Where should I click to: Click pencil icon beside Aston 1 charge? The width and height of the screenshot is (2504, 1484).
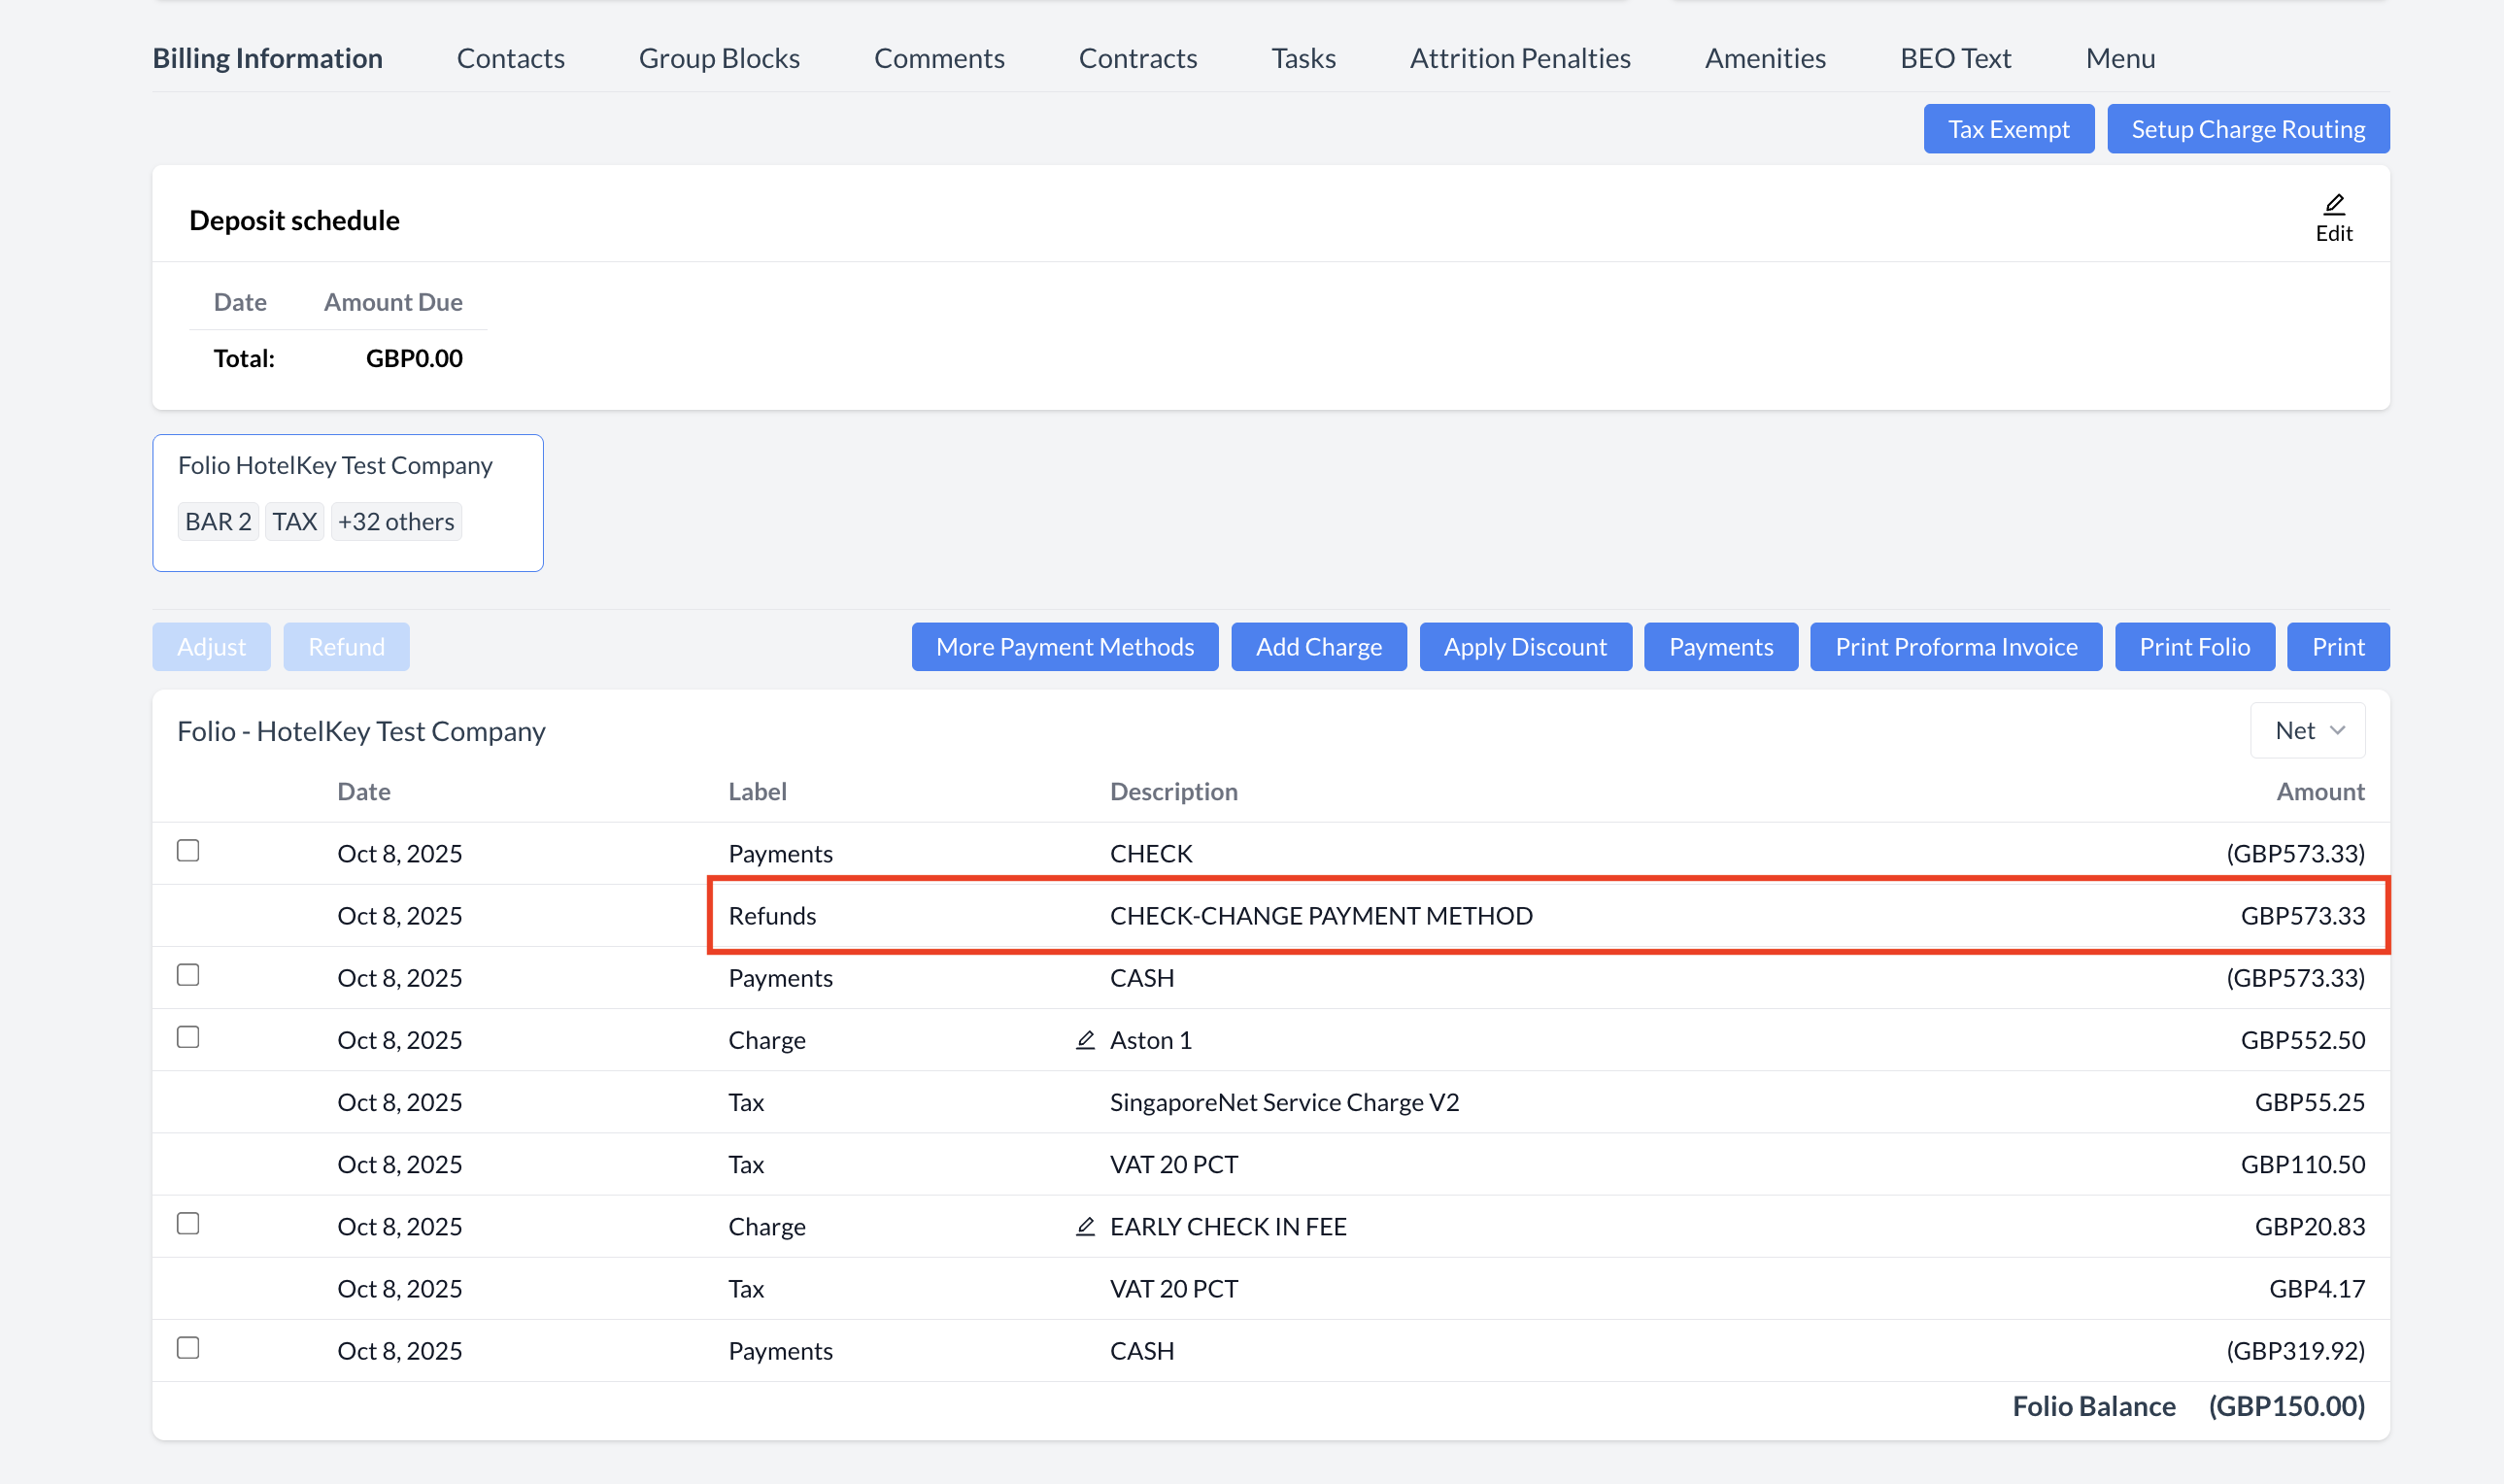(1085, 1040)
